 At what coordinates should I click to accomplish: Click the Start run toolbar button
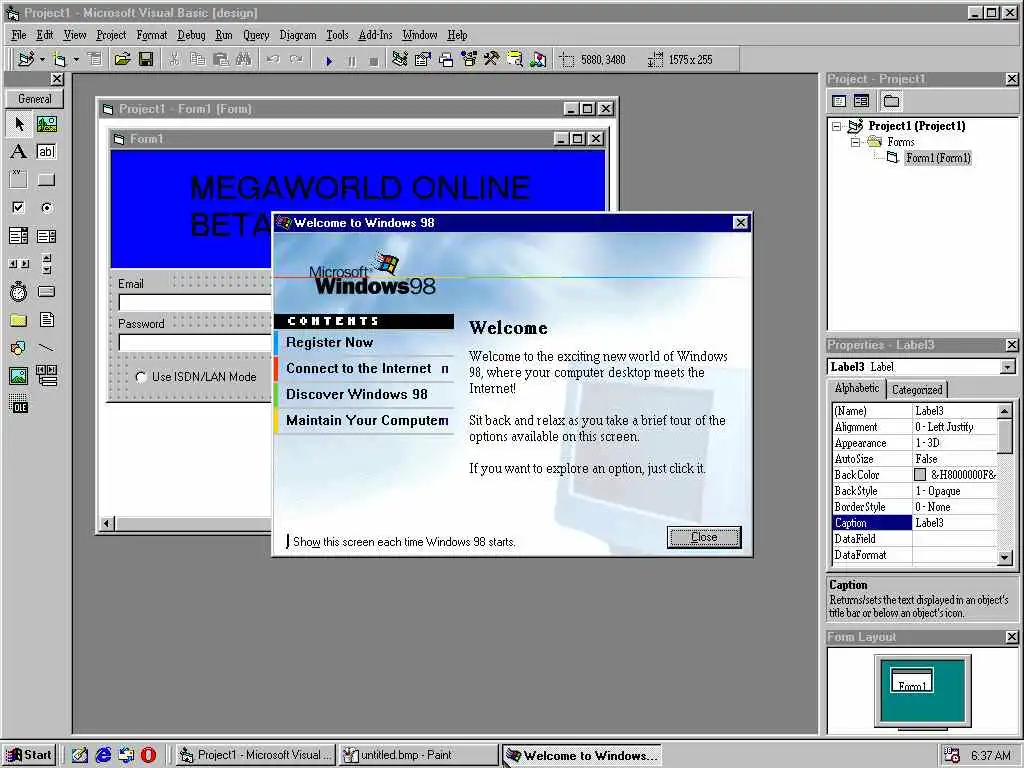[329, 61]
